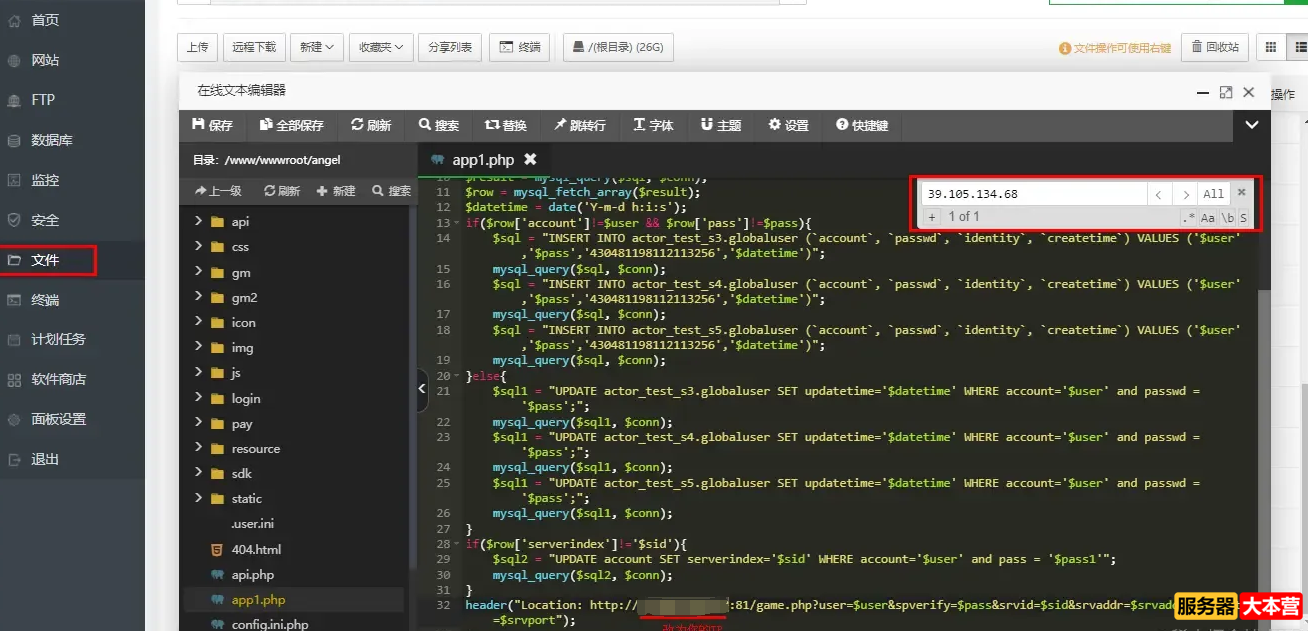Click 全部保存 save all in editor

pos(291,125)
